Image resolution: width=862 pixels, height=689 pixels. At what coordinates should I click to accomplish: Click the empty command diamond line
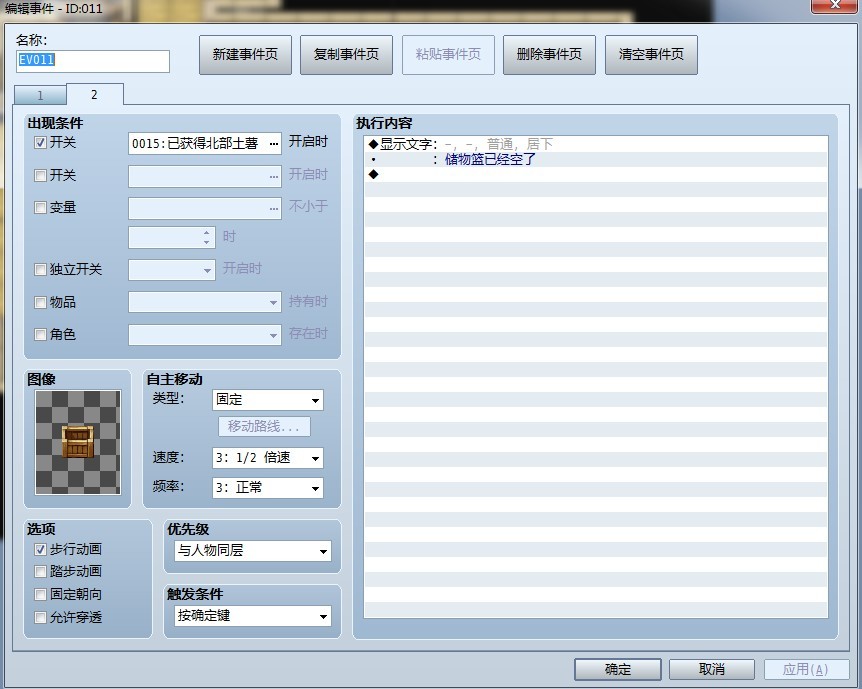point(595,174)
